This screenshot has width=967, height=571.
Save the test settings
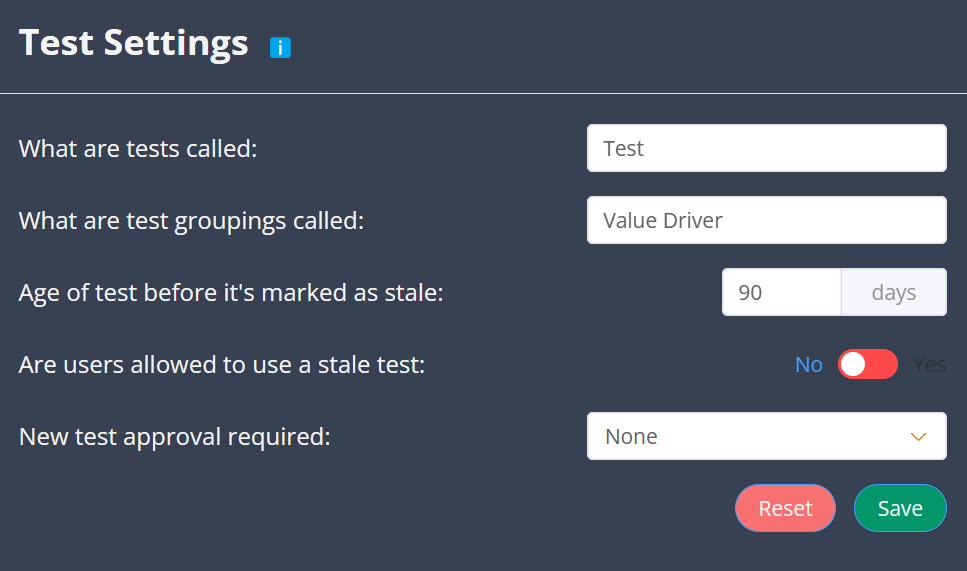pyautogui.click(x=899, y=508)
